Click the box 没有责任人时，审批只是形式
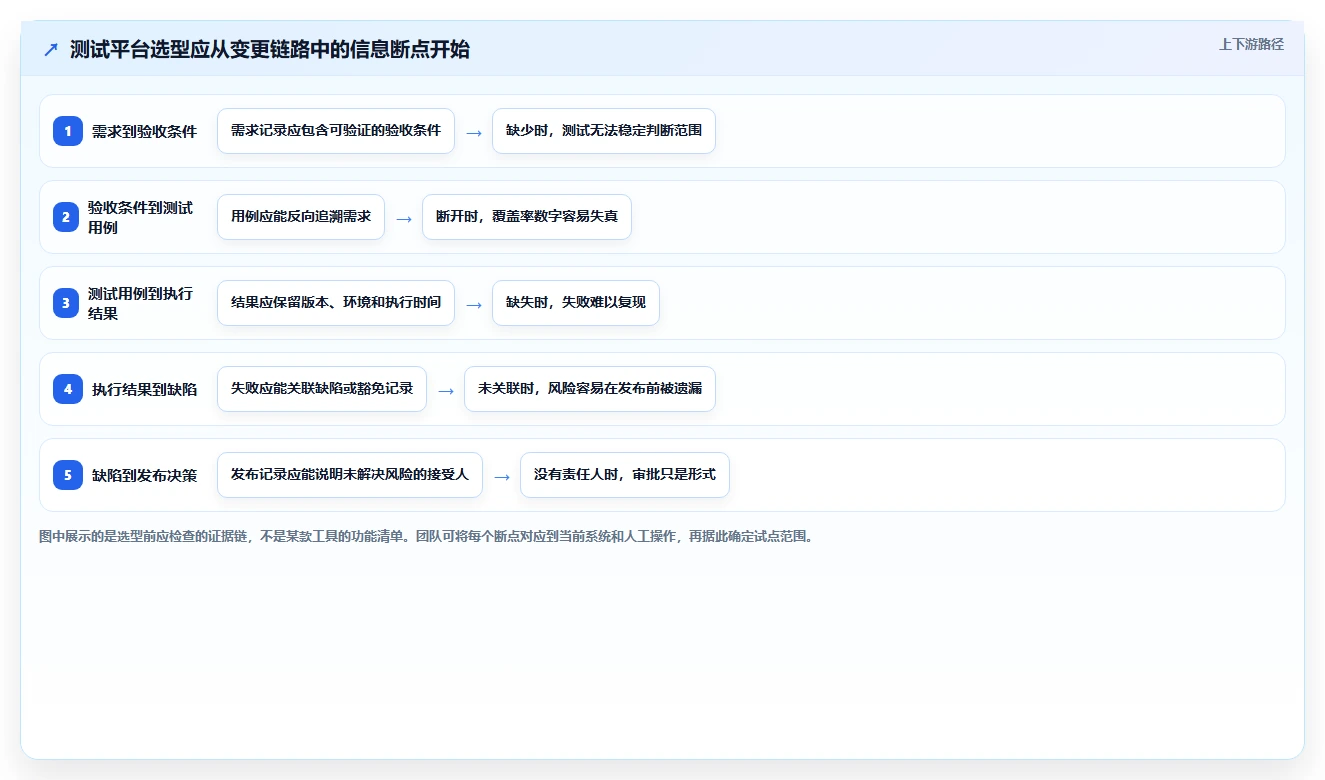Image resolution: width=1325 pixels, height=780 pixels. click(625, 475)
